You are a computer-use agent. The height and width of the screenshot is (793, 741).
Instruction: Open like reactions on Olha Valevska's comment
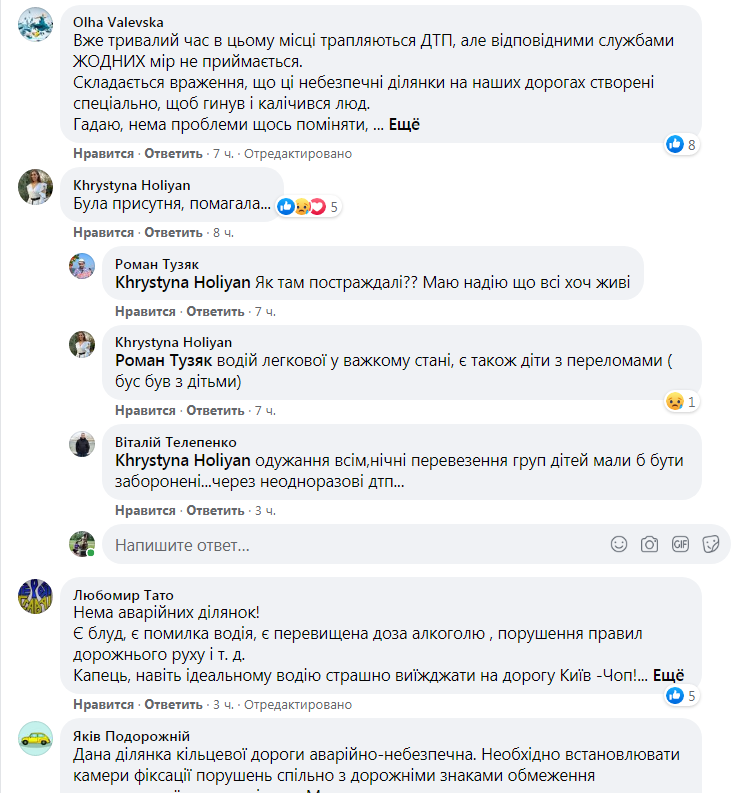(682, 144)
